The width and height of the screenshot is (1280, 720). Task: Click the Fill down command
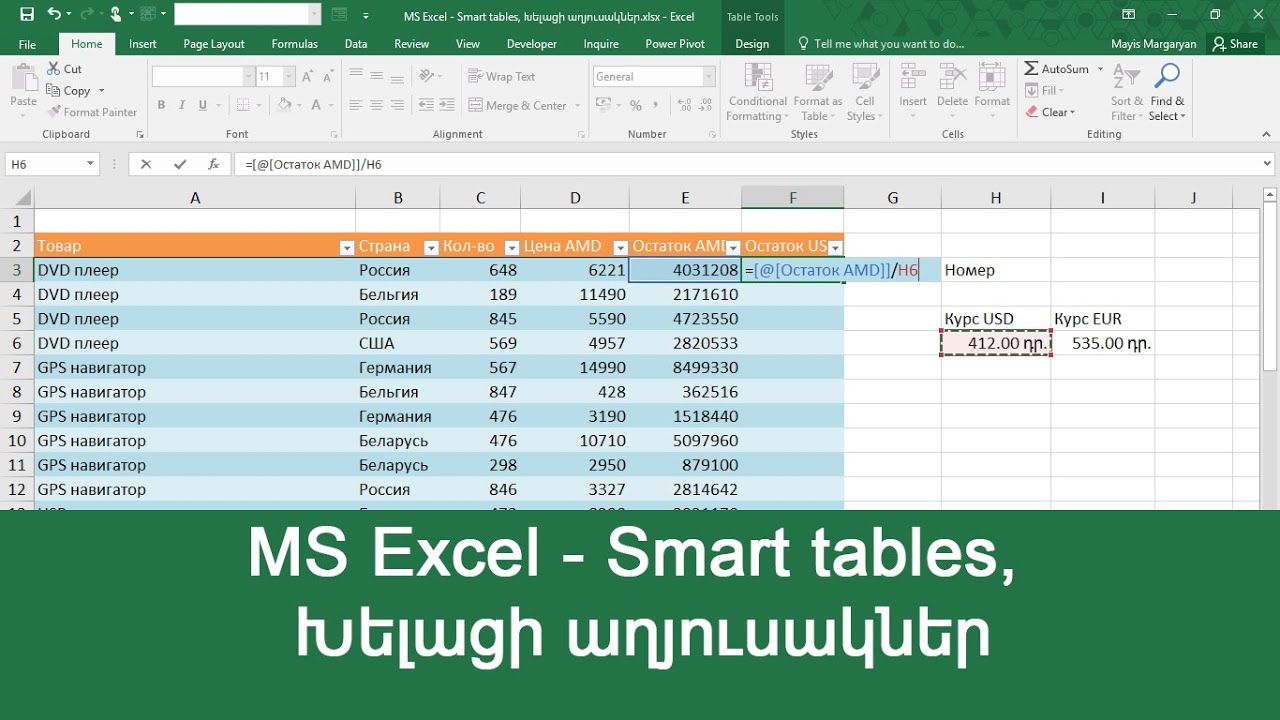pos(1044,91)
